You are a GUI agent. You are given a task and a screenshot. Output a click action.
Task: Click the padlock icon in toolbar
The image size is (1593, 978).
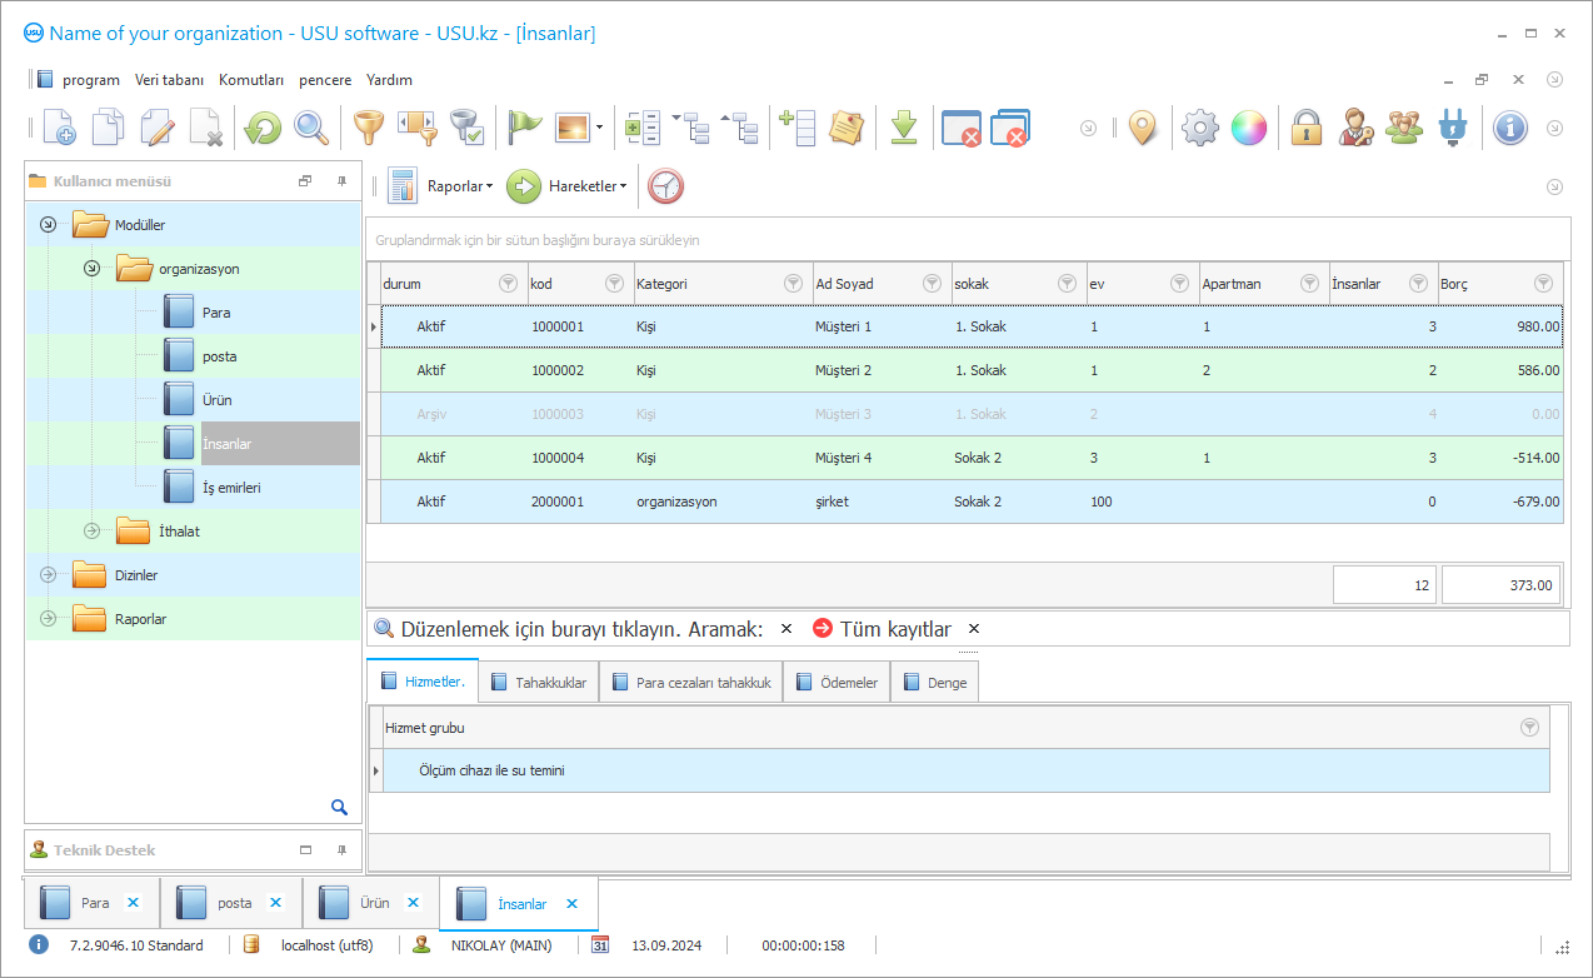[x=1305, y=128]
